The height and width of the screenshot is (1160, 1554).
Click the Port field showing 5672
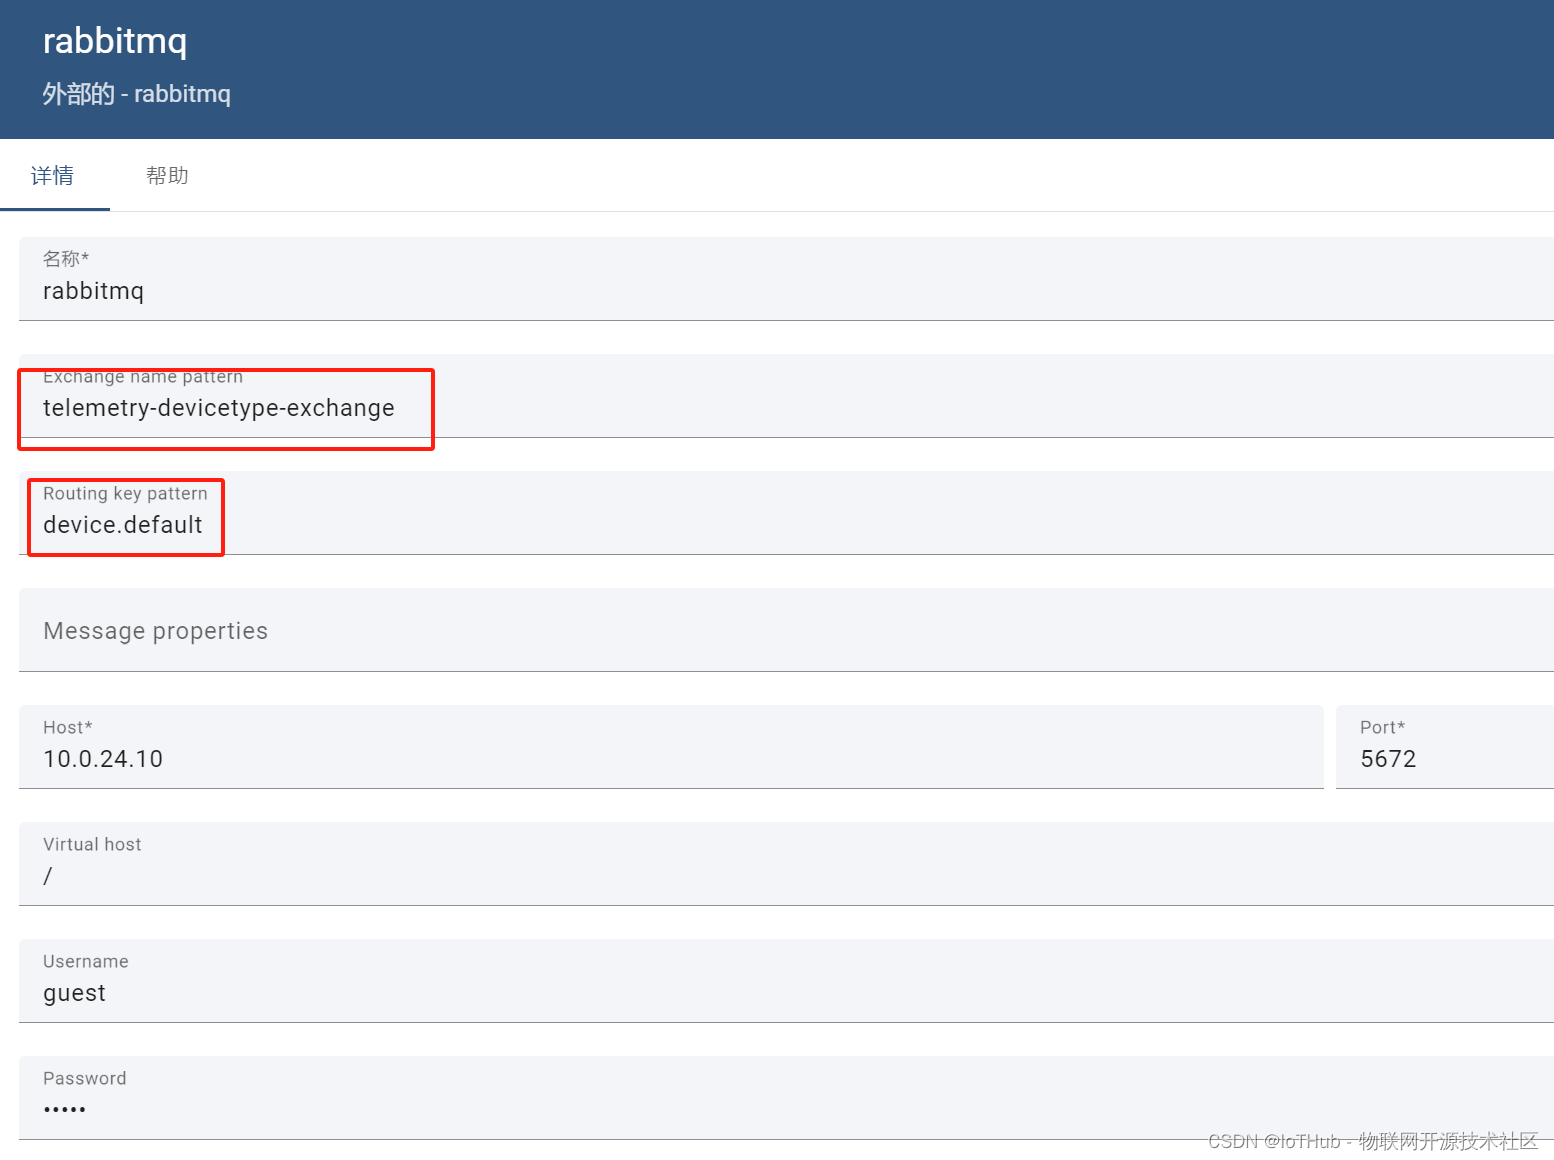tap(1445, 747)
